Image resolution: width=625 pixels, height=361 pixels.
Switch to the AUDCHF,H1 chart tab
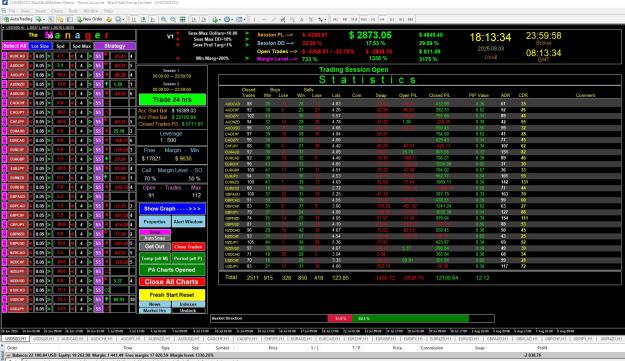tap(101, 339)
